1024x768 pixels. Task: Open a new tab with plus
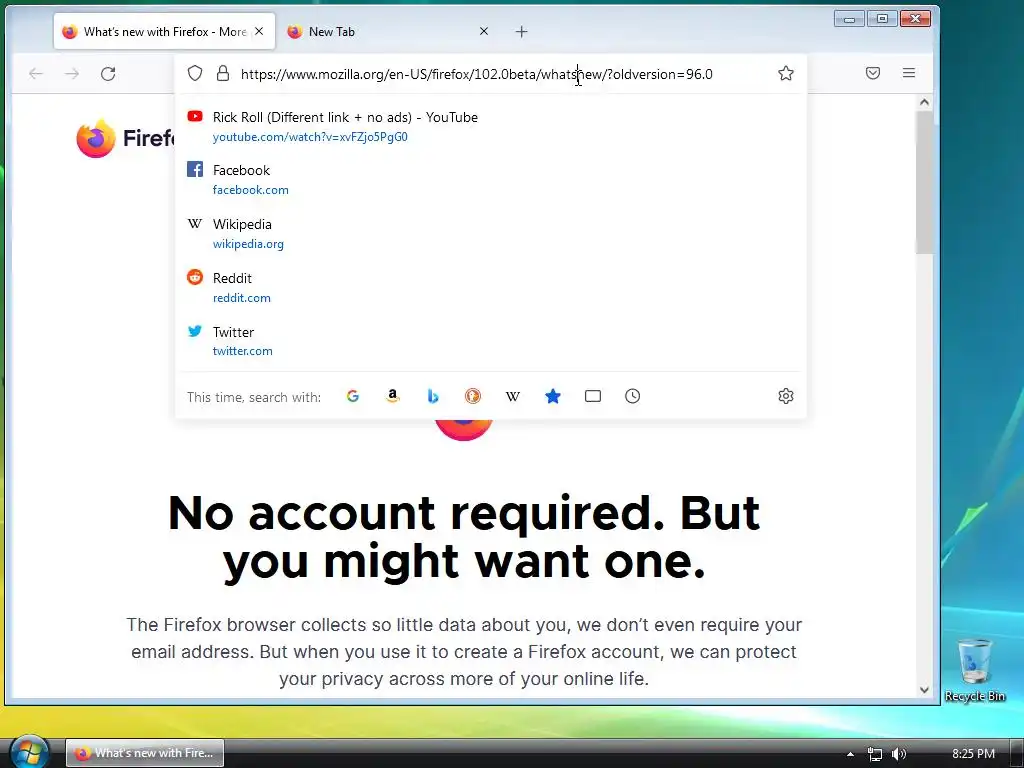tap(521, 31)
